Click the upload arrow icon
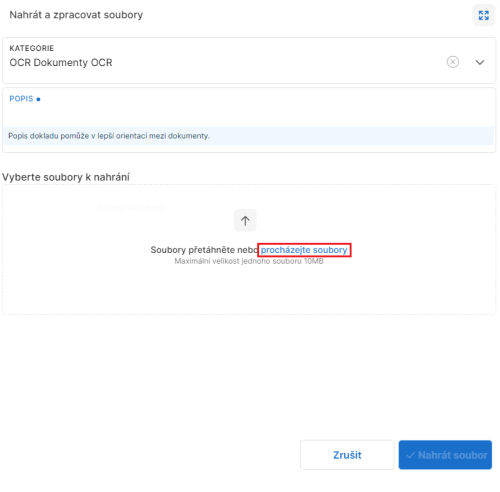Viewport: 500px width, 492px height. tap(245, 220)
